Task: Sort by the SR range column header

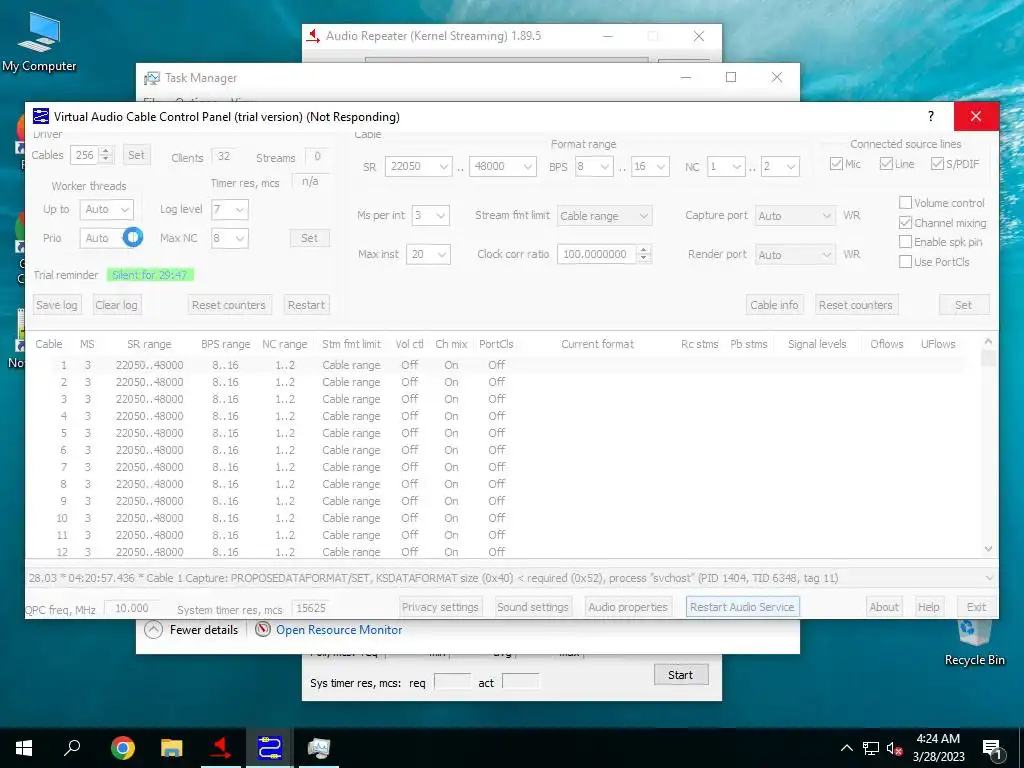Action: [149, 344]
